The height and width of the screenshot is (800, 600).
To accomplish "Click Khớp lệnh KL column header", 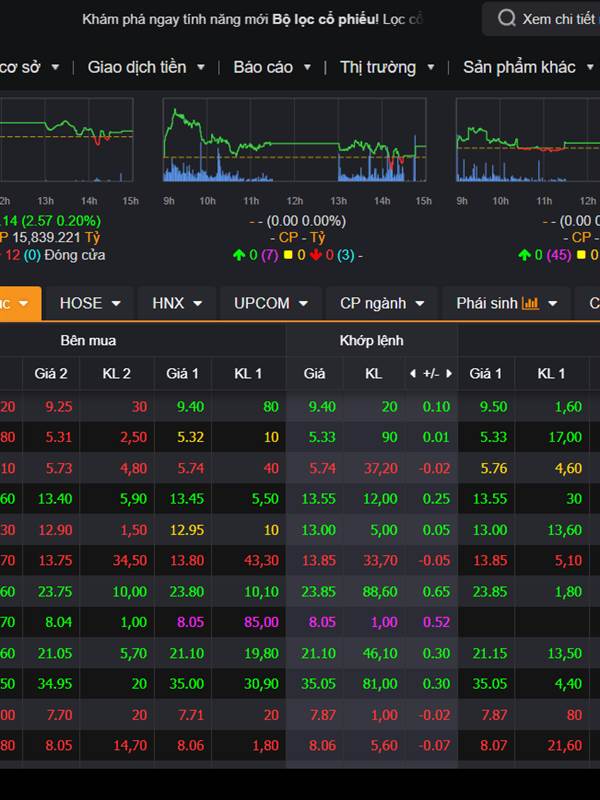I will coord(373,373).
